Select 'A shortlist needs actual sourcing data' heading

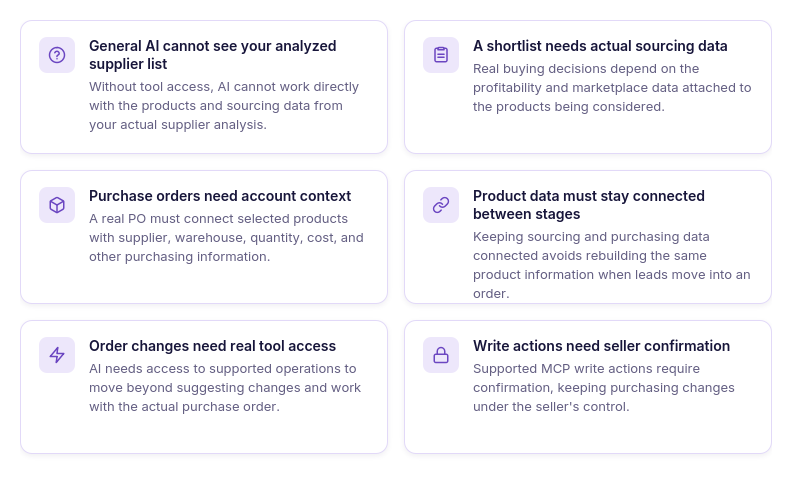tap(600, 46)
